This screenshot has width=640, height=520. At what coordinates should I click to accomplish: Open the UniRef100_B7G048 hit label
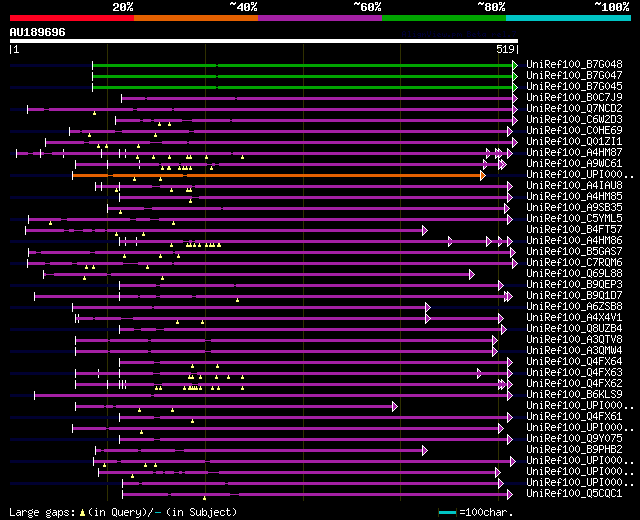(x=574, y=64)
